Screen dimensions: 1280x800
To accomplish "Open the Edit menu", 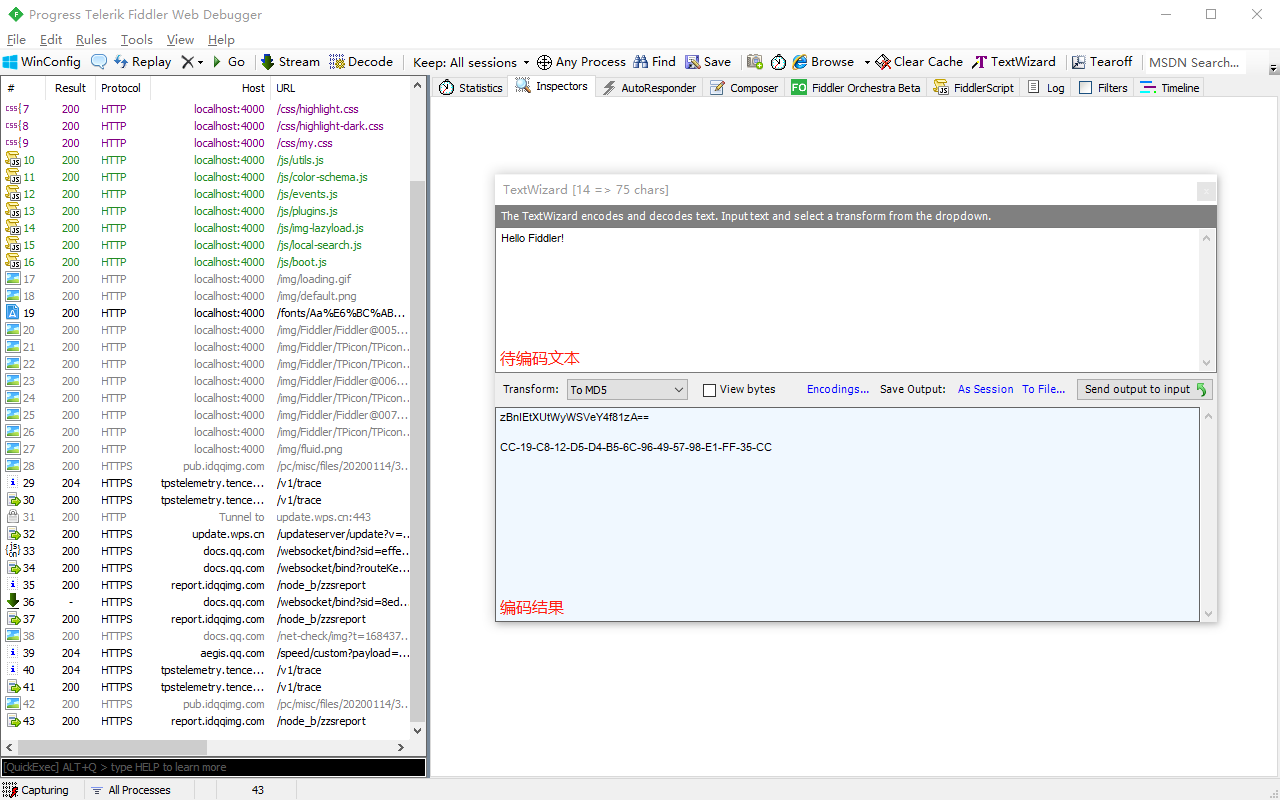I will (x=51, y=40).
